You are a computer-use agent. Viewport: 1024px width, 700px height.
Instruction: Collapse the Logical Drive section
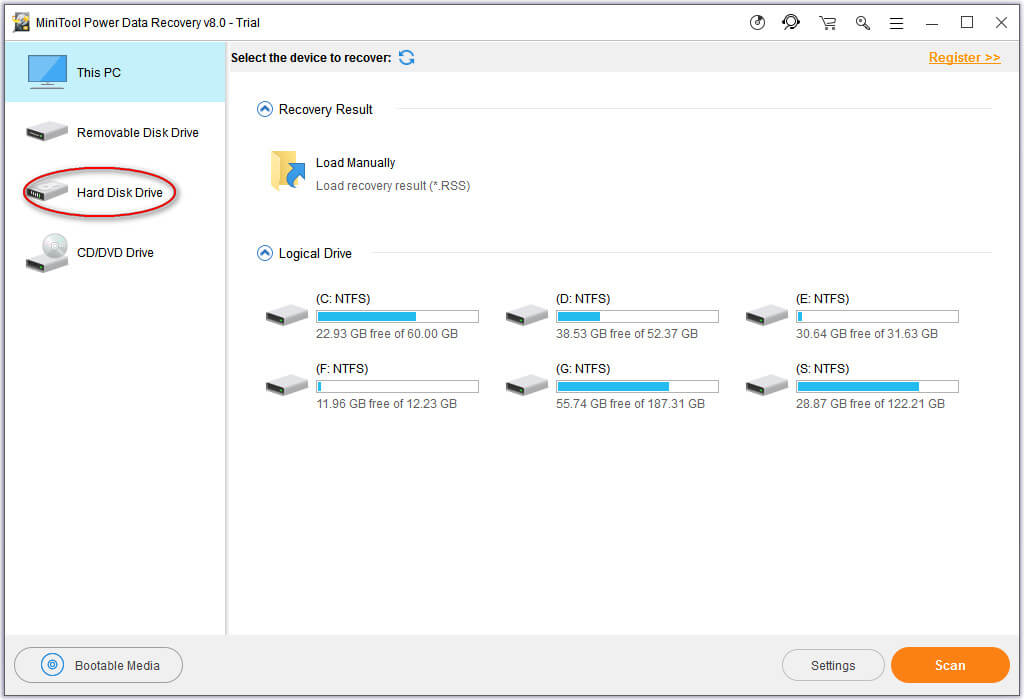(x=264, y=253)
